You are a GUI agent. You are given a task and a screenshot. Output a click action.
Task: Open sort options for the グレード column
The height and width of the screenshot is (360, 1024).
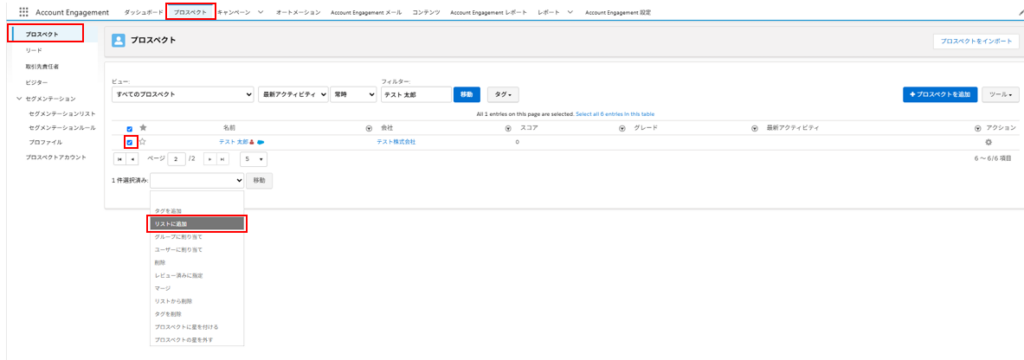[755, 128]
